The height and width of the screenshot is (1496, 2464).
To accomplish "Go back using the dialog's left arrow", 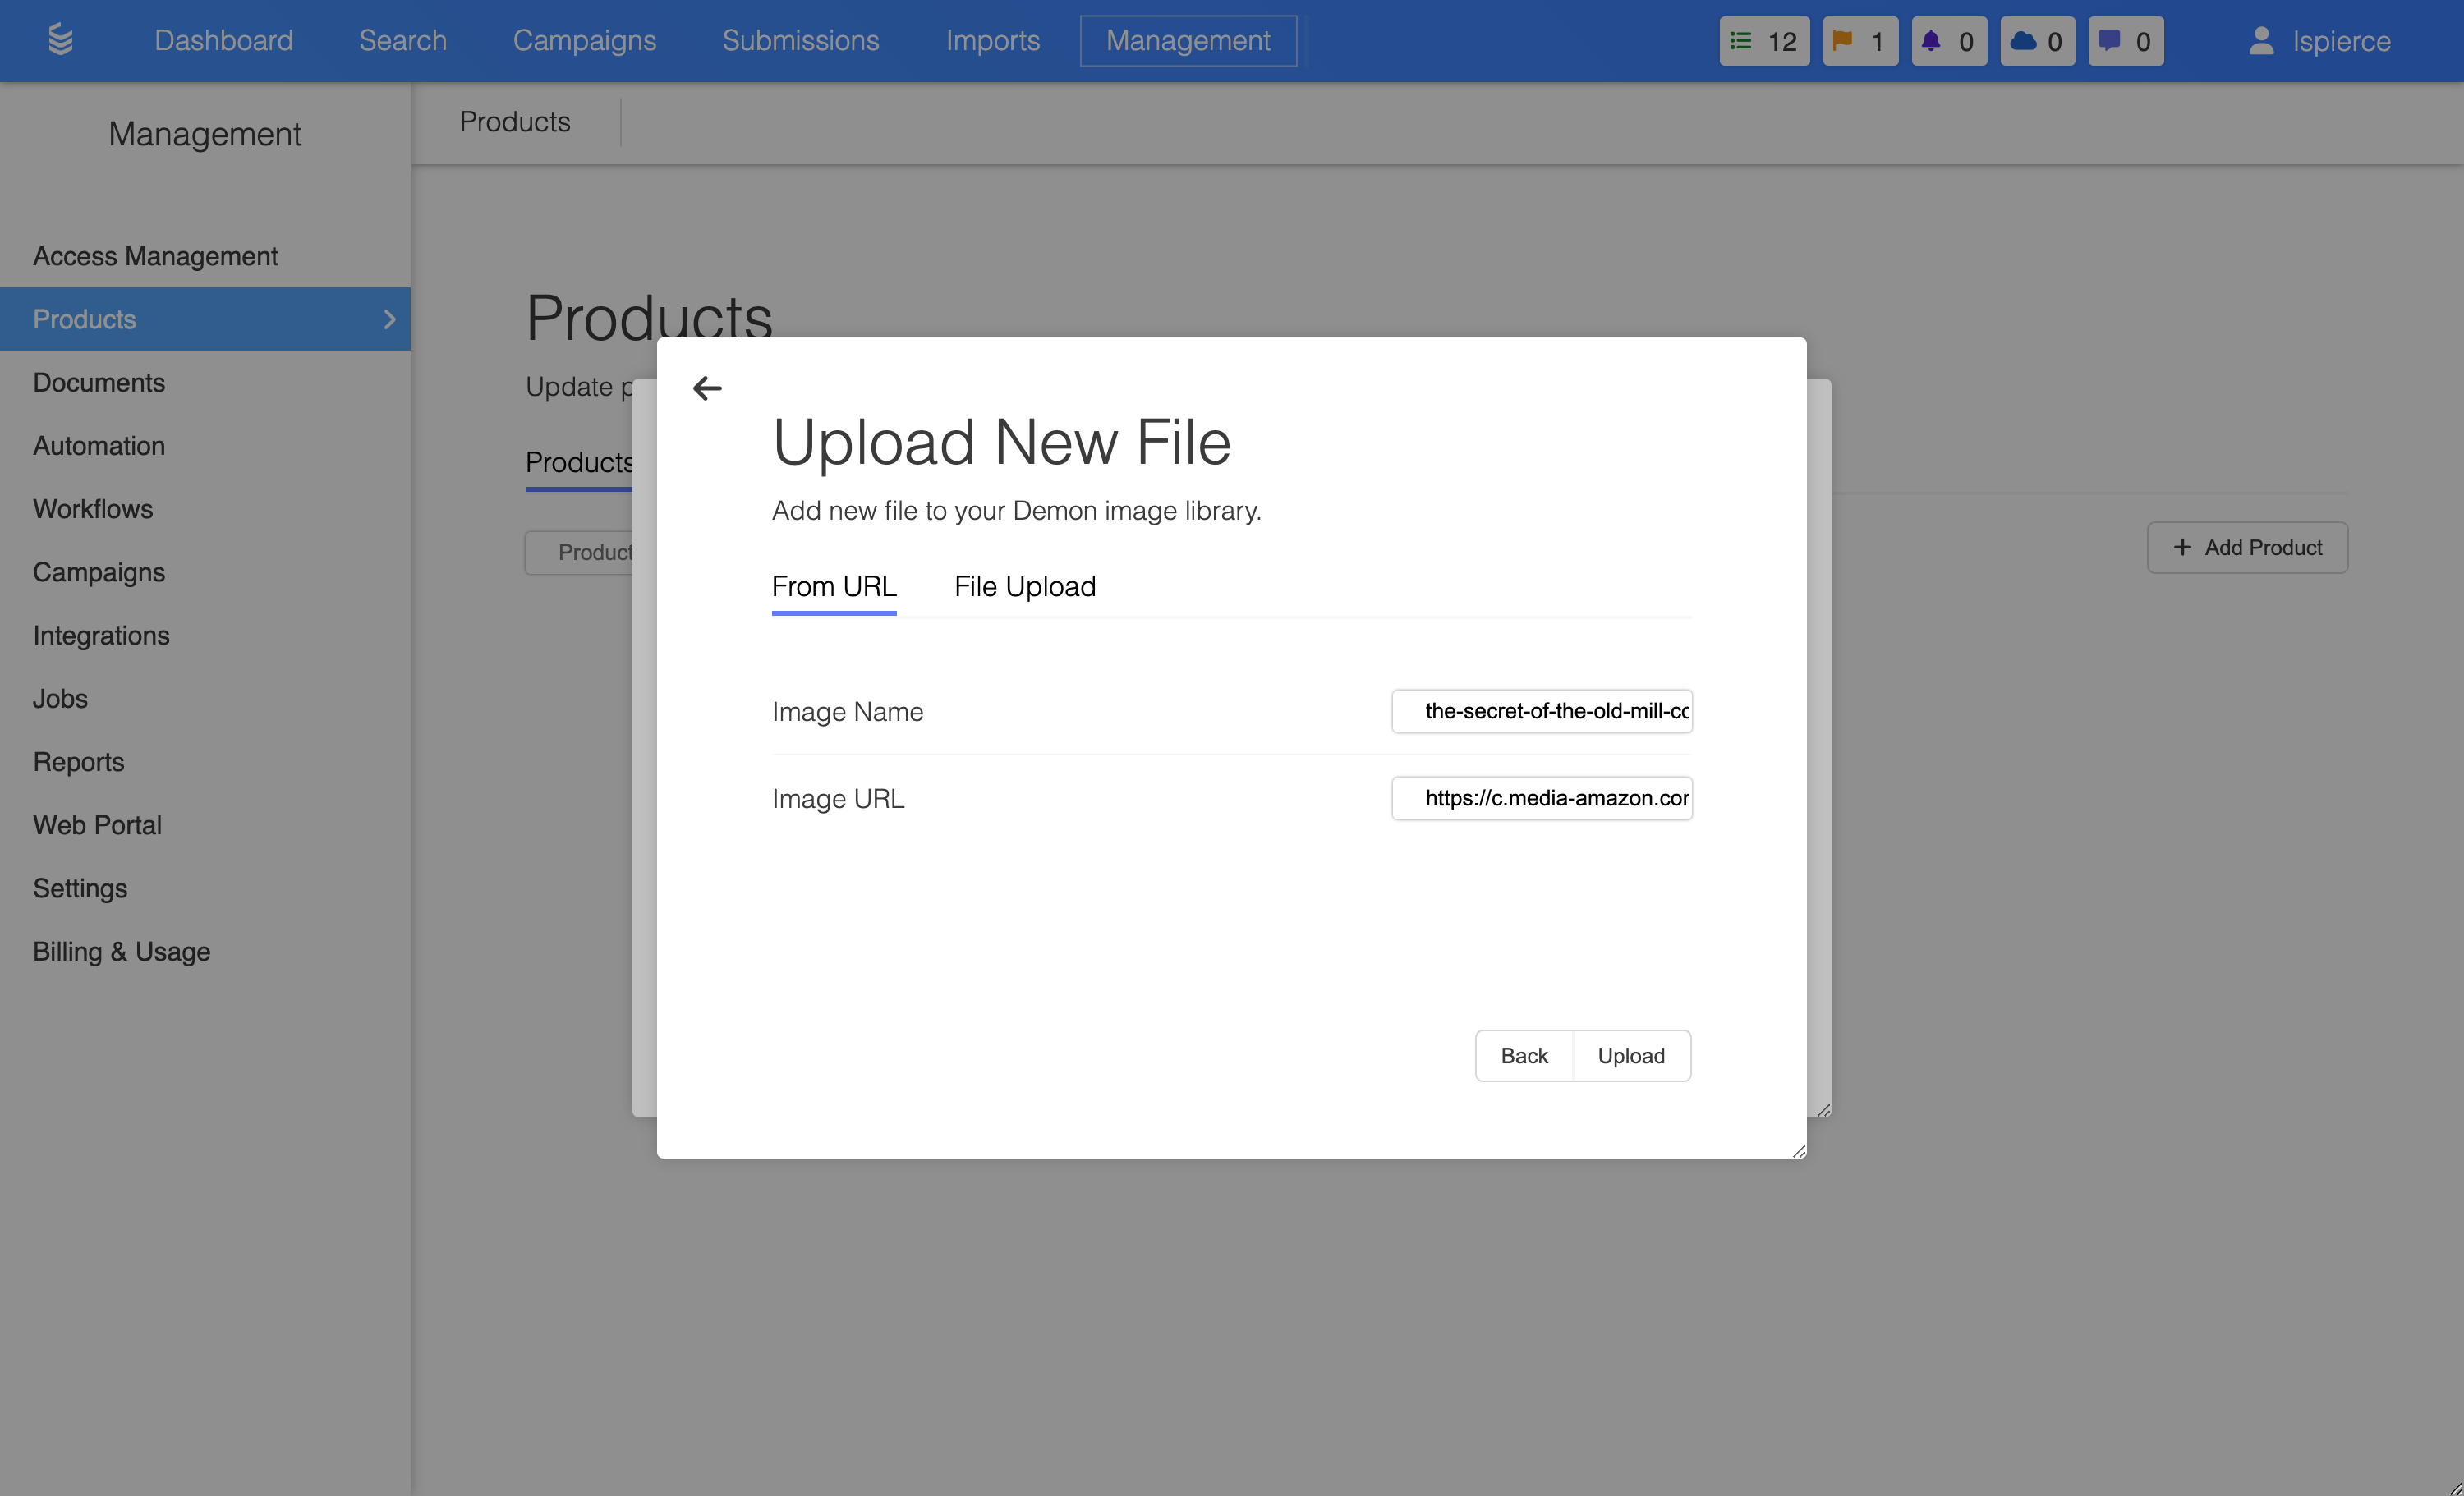I will click(x=707, y=388).
